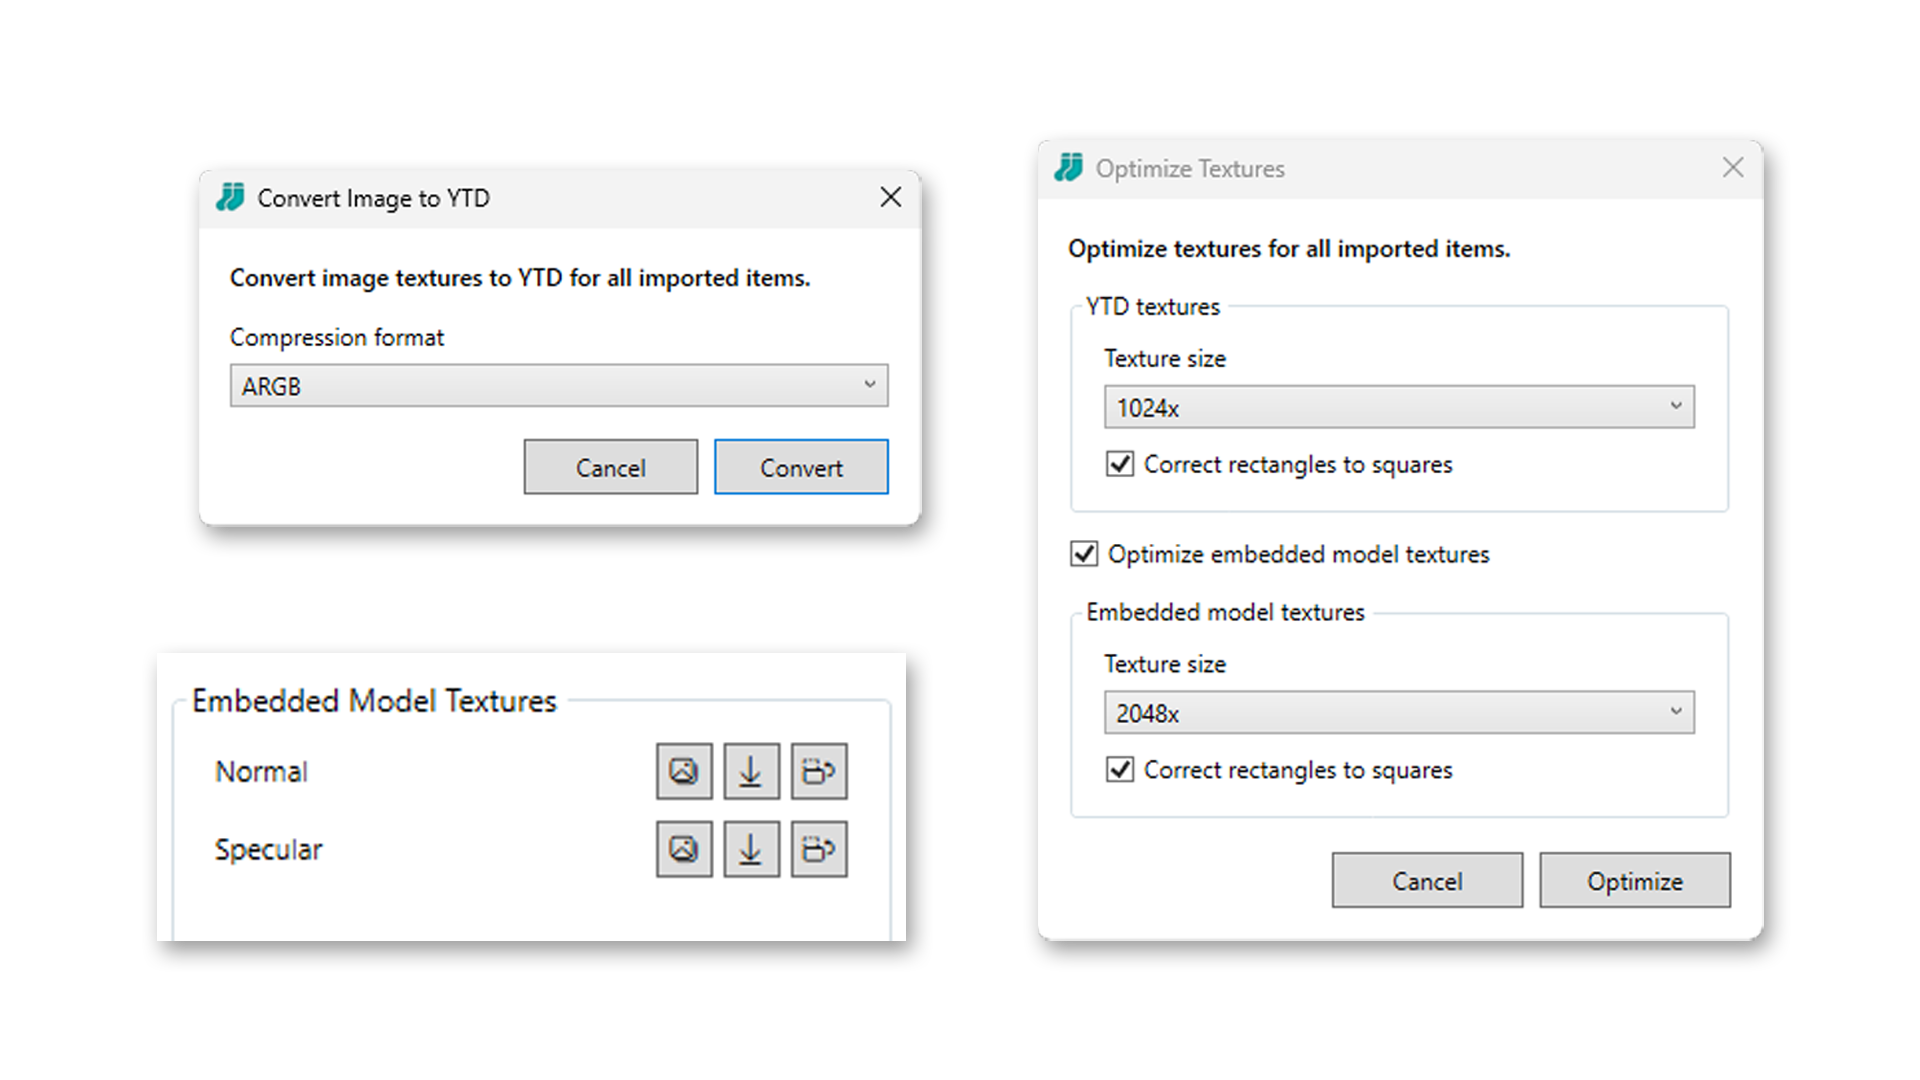Close the Convert Image to YTD window

[890, 197]
